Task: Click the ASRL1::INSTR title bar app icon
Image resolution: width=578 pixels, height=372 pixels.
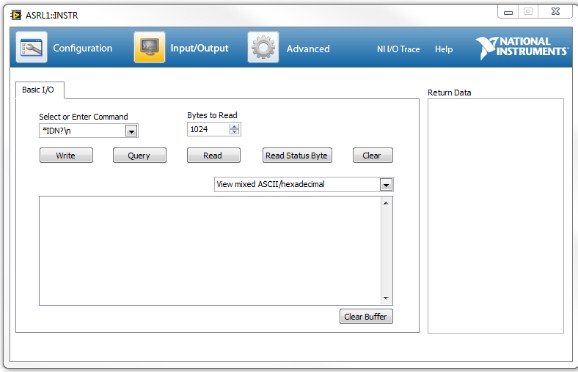Action: point(16,15)
